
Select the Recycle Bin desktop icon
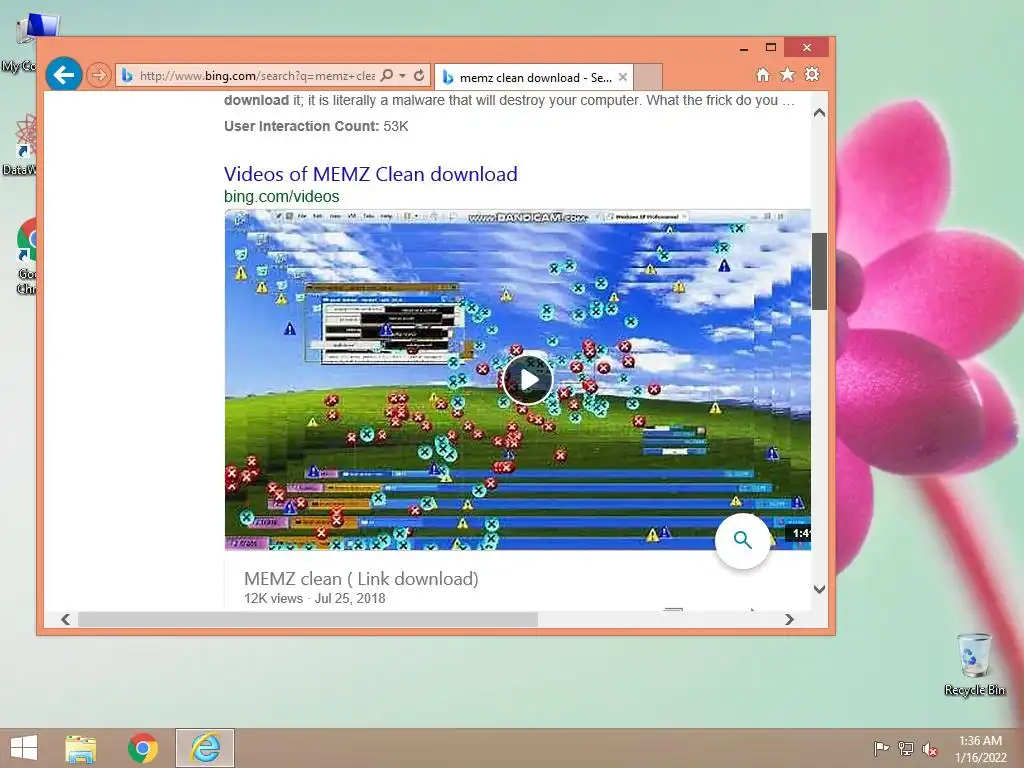point(975,664)
